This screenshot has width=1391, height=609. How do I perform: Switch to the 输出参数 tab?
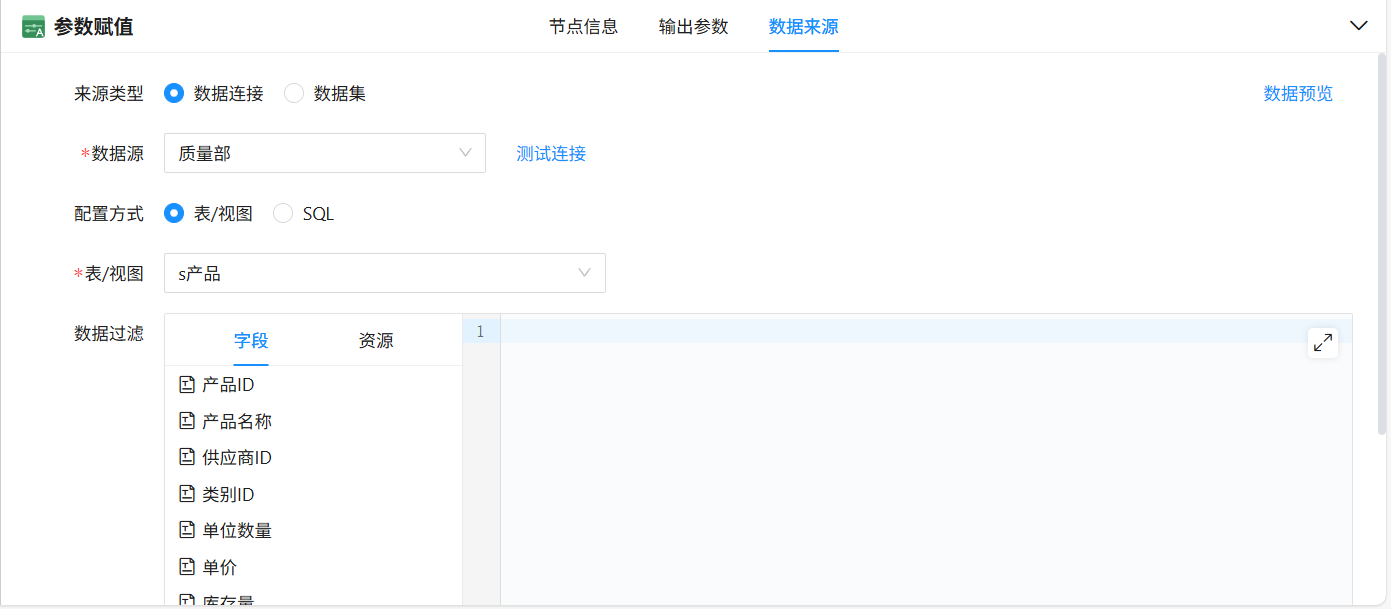pos(693,27)
